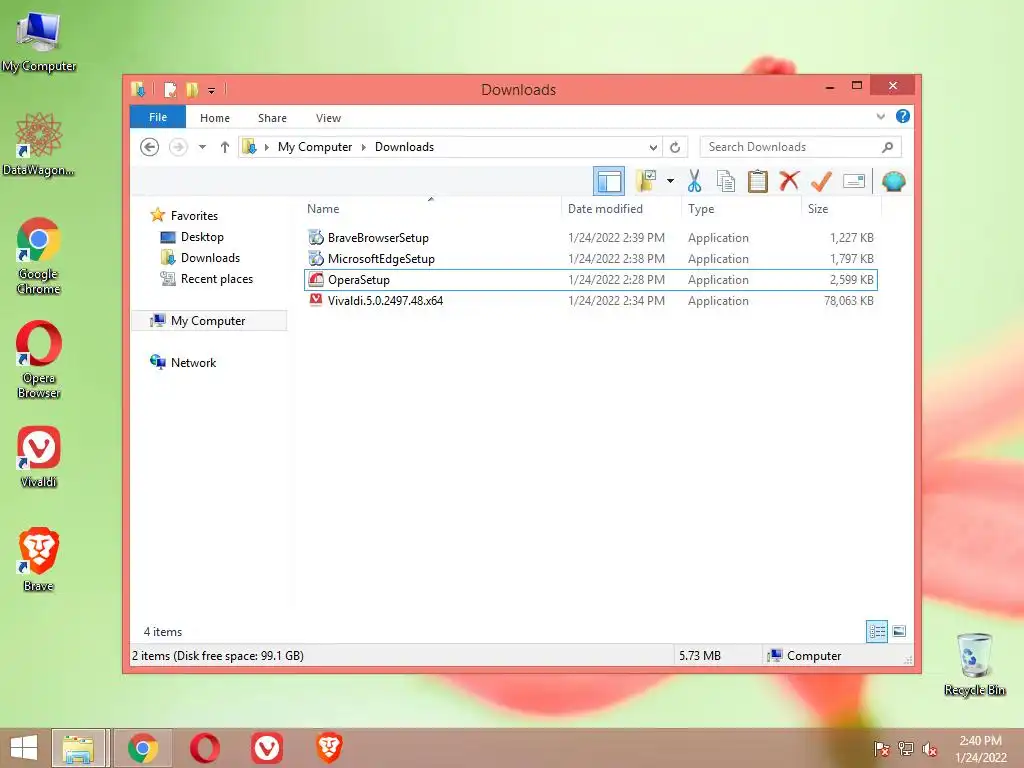
Task: Click the orange checkmark Properties icon
Action: coord(821,181)
